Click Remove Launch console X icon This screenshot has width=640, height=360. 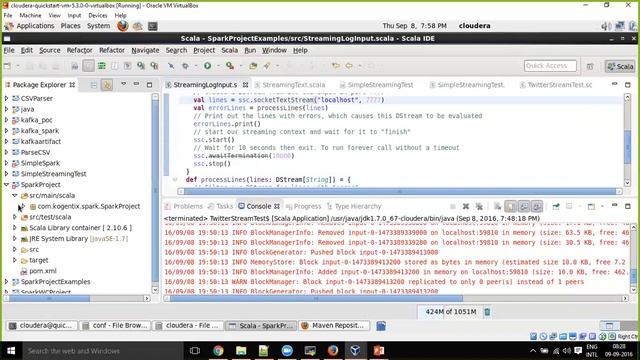(x=466, y=207)
